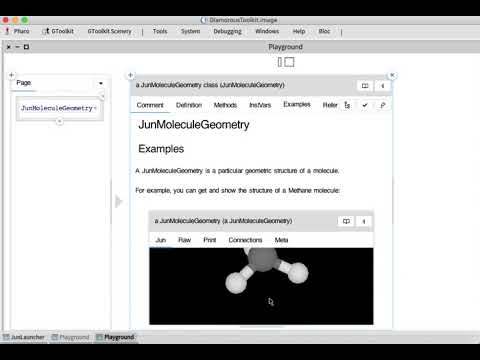
Task: Click the methane molecule 3D view
Action: click(261, 286)
